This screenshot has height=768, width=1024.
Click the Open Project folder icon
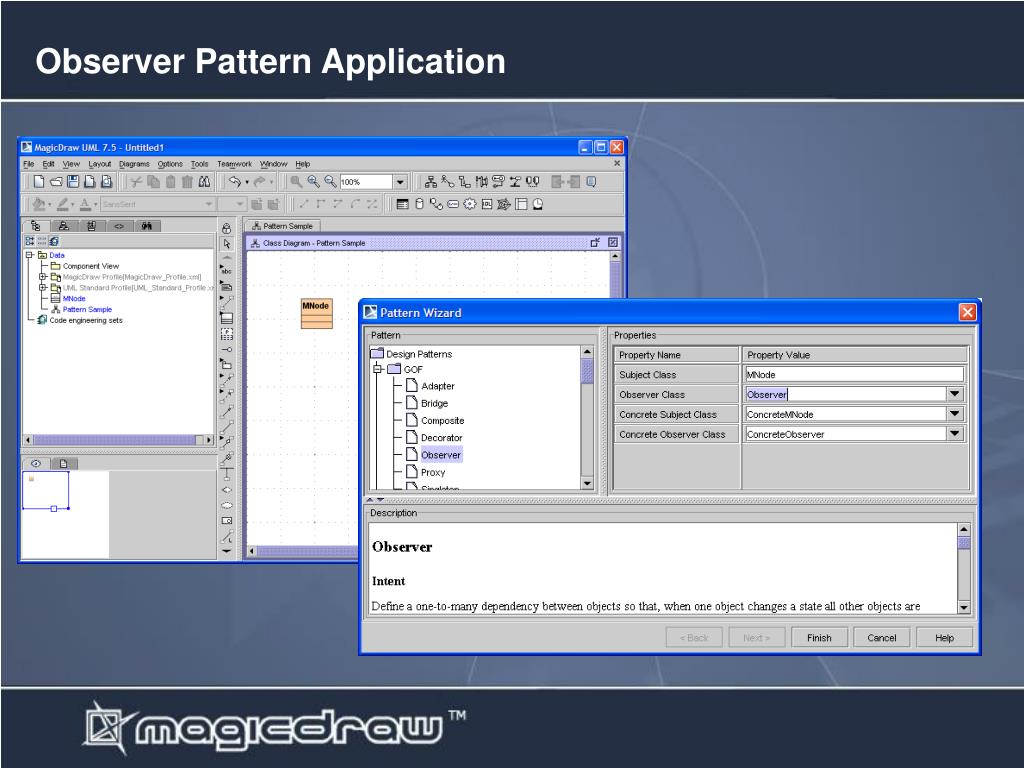[56, 182]
